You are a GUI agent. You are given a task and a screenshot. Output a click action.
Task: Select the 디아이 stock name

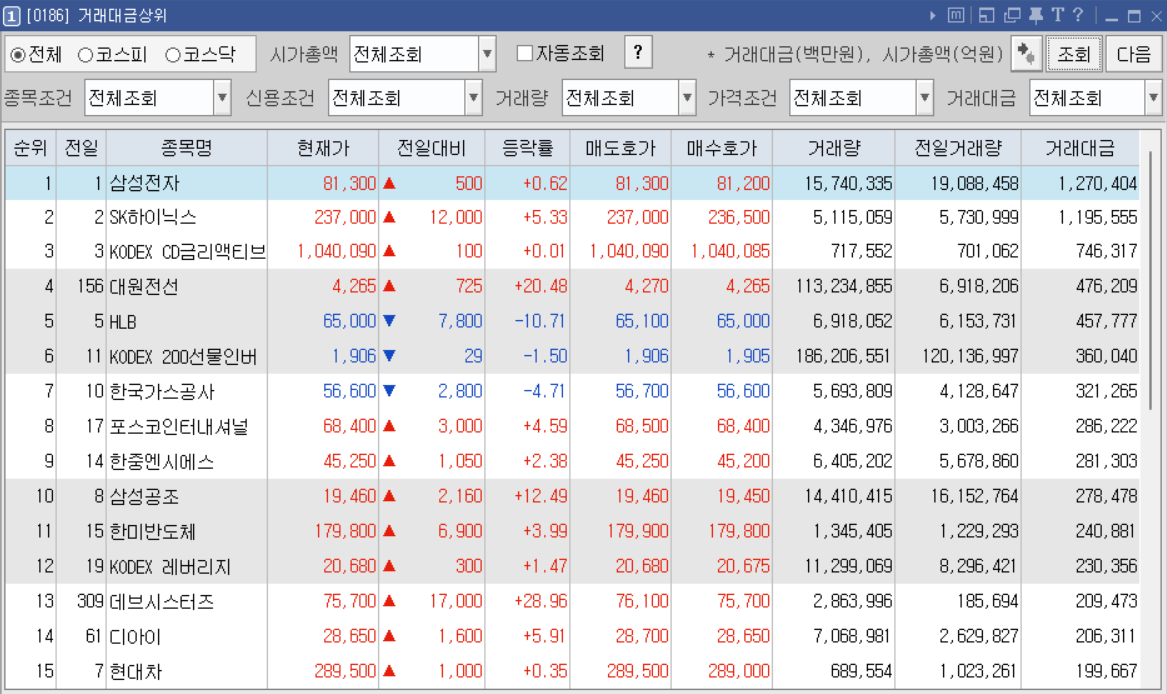click(x=135, y=637)
